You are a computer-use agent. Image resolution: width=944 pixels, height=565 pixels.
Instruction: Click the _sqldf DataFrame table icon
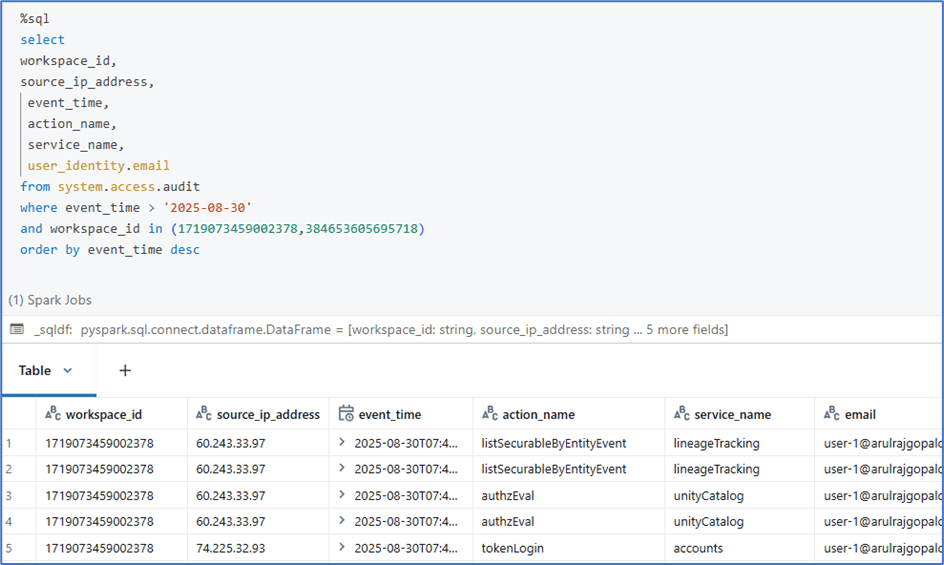coord(17,330)
